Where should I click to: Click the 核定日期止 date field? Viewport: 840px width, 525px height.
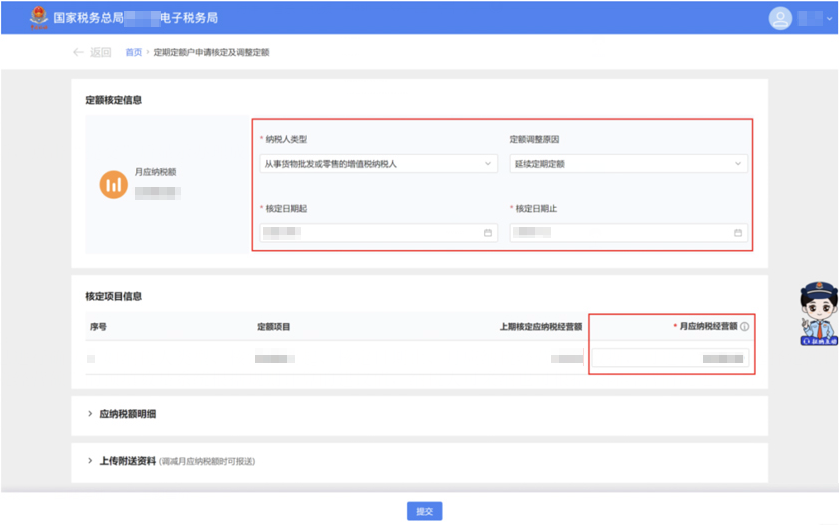620,232
